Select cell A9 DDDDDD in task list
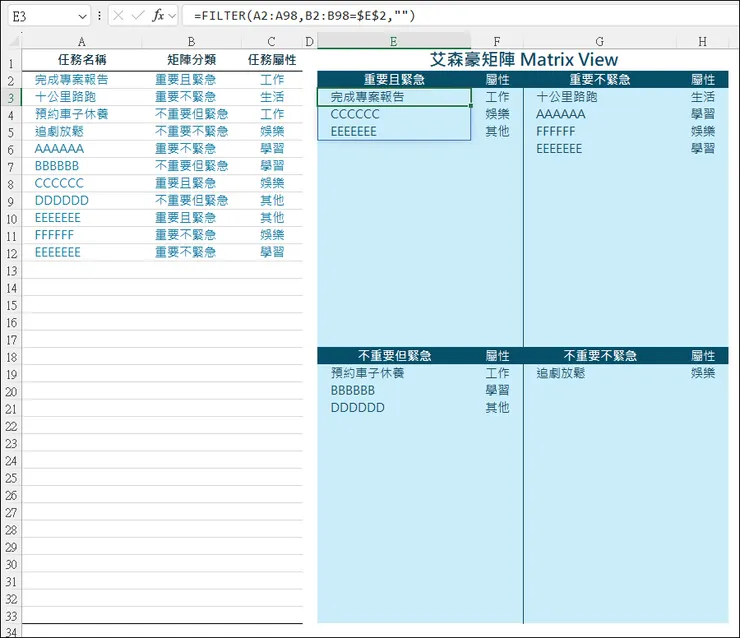 point(82,200)
